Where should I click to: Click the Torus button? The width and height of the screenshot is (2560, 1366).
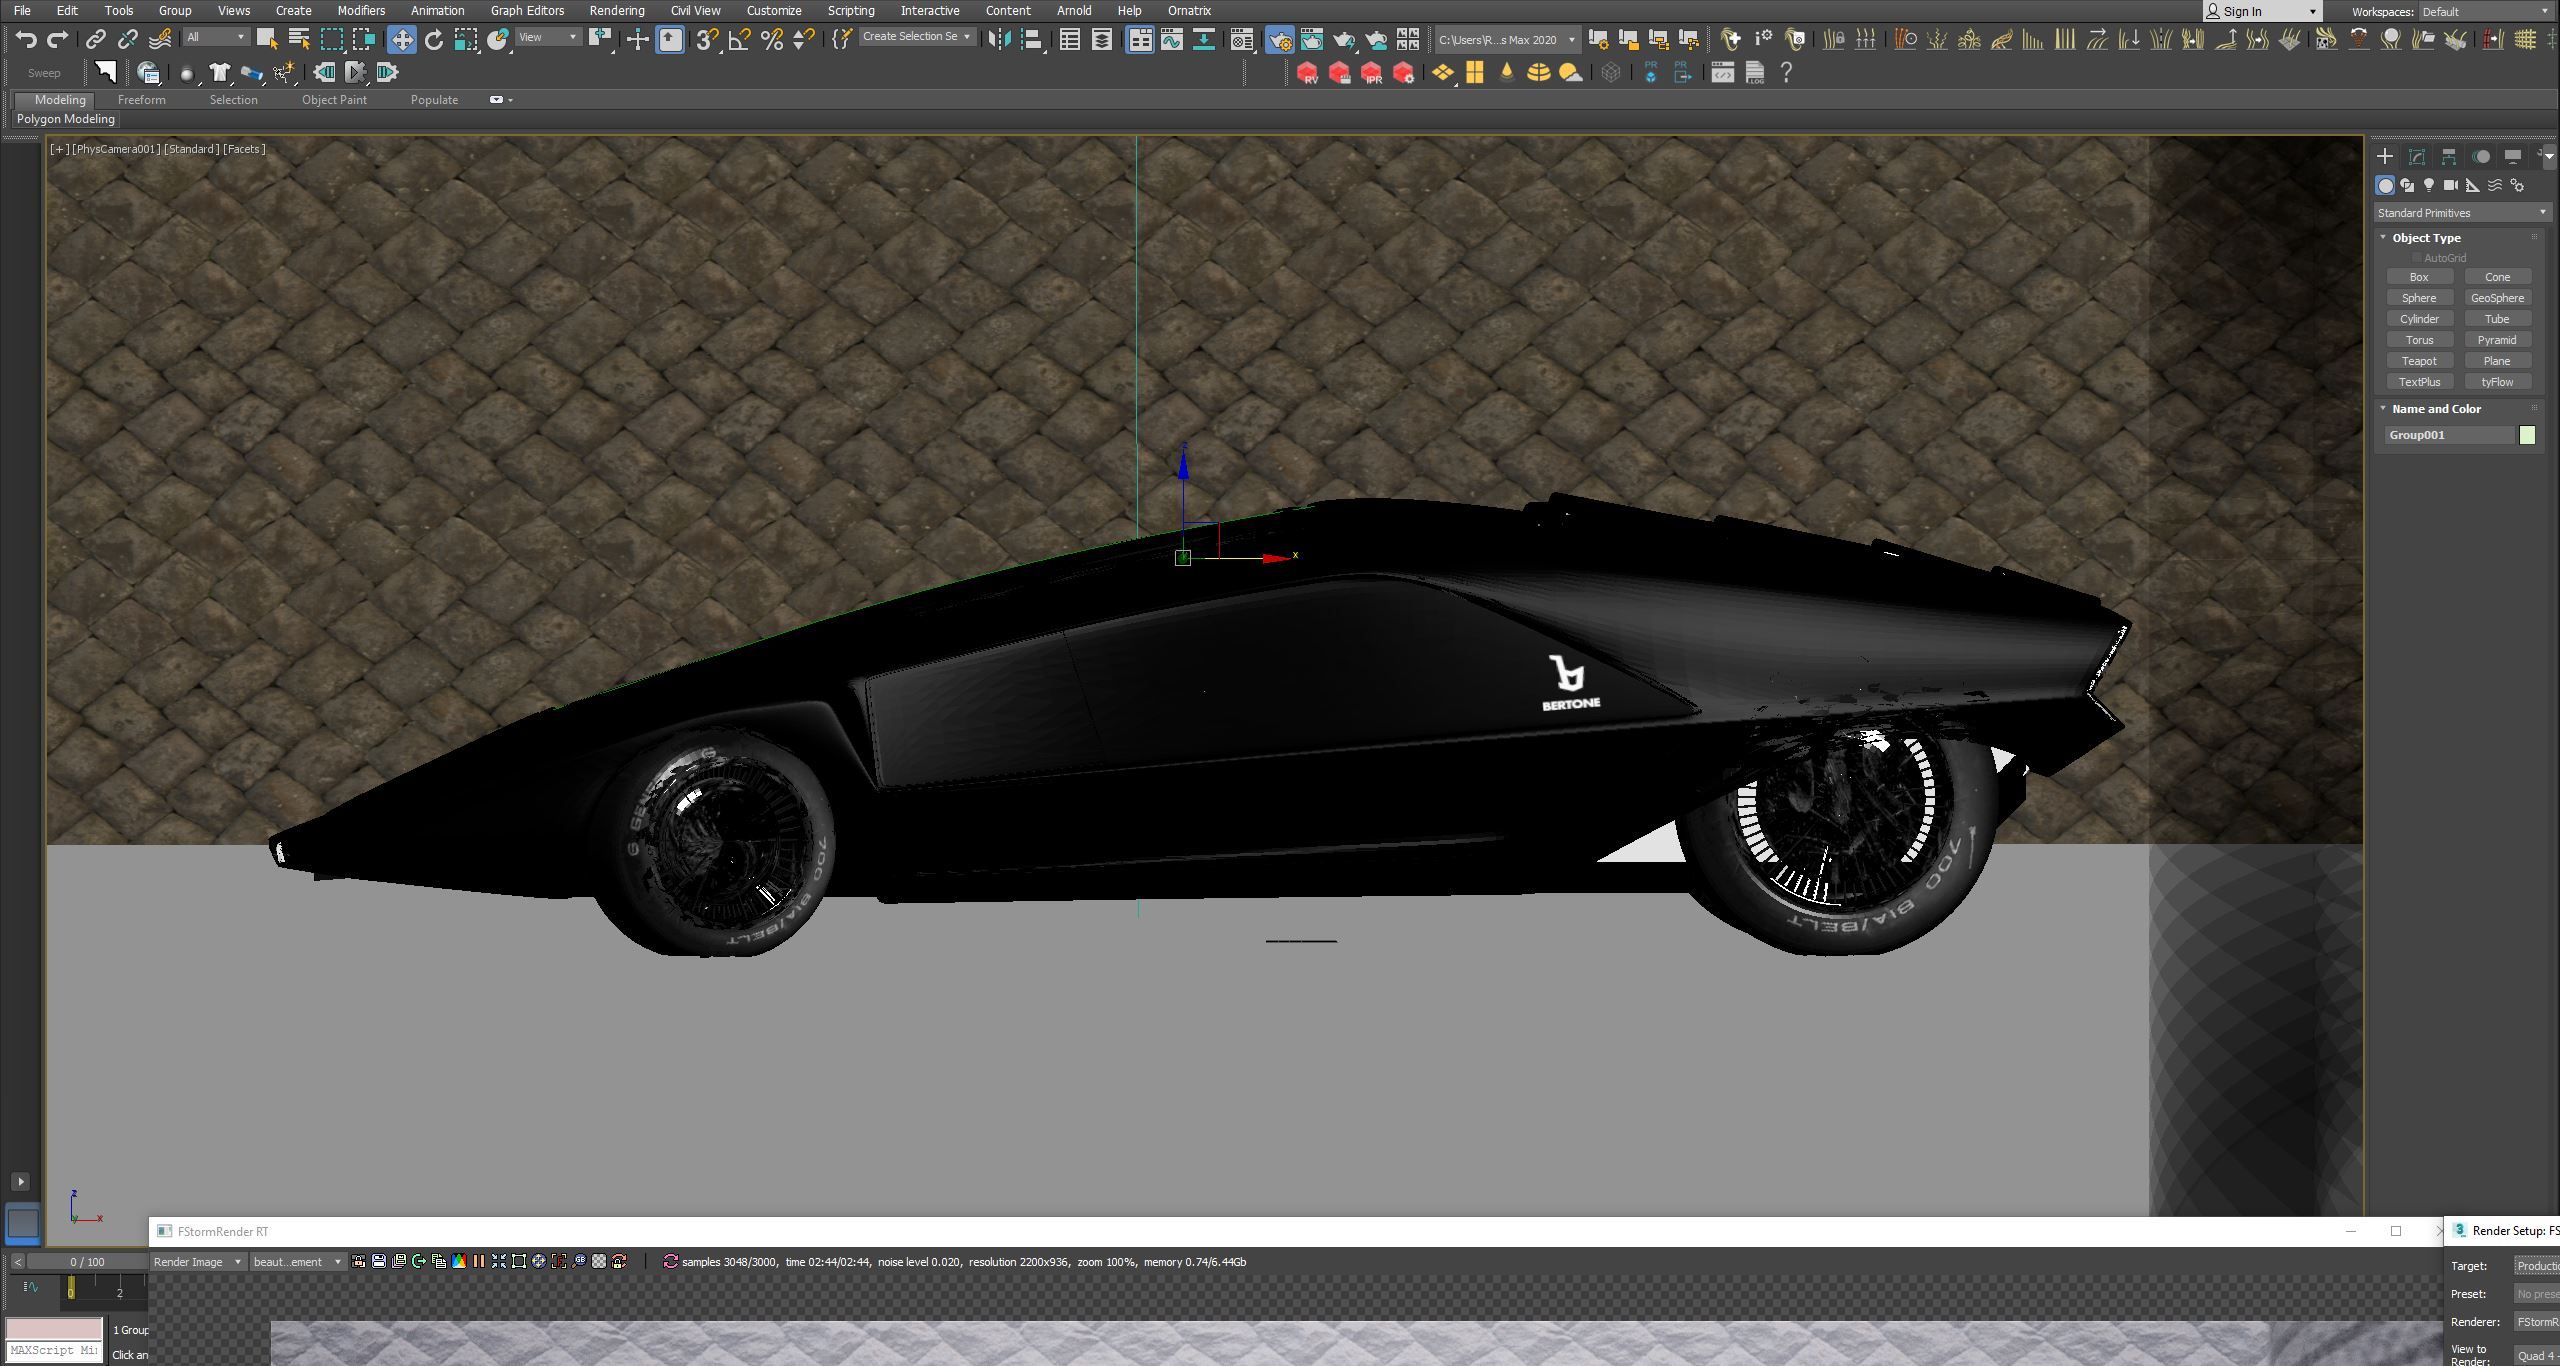[2419, 340]
